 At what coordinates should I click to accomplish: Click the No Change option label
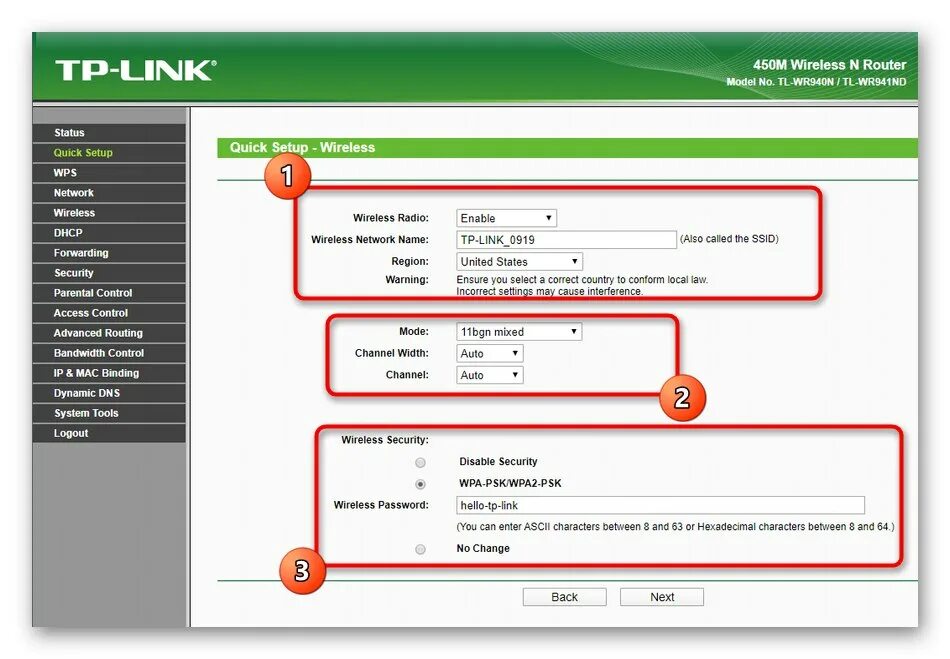[x=483, y=548]
